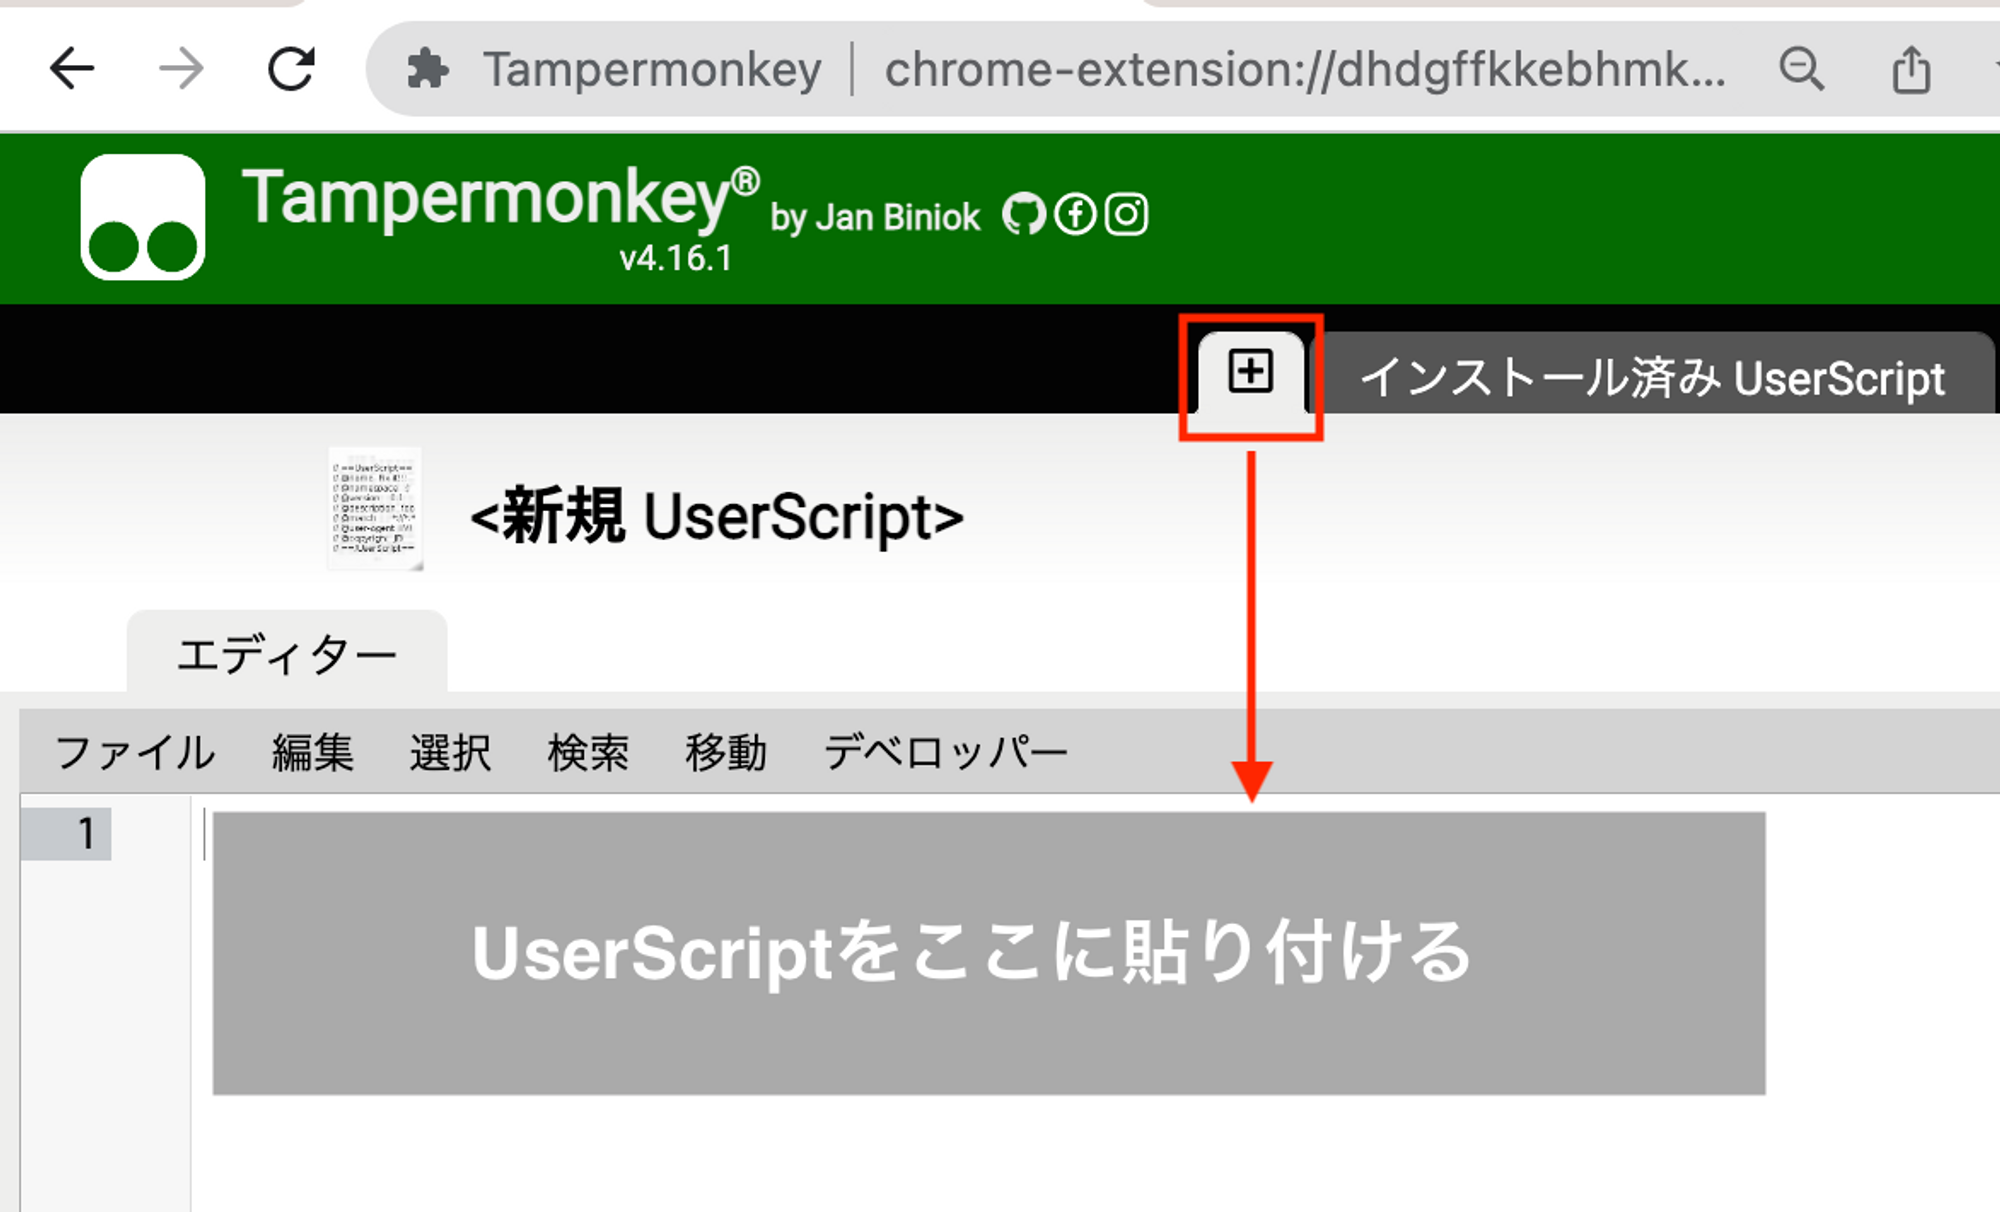Click the extension puzzle-piece icon in the address bar
The height and width of the screenshot is (1212, 2000).
pos(428,69)
